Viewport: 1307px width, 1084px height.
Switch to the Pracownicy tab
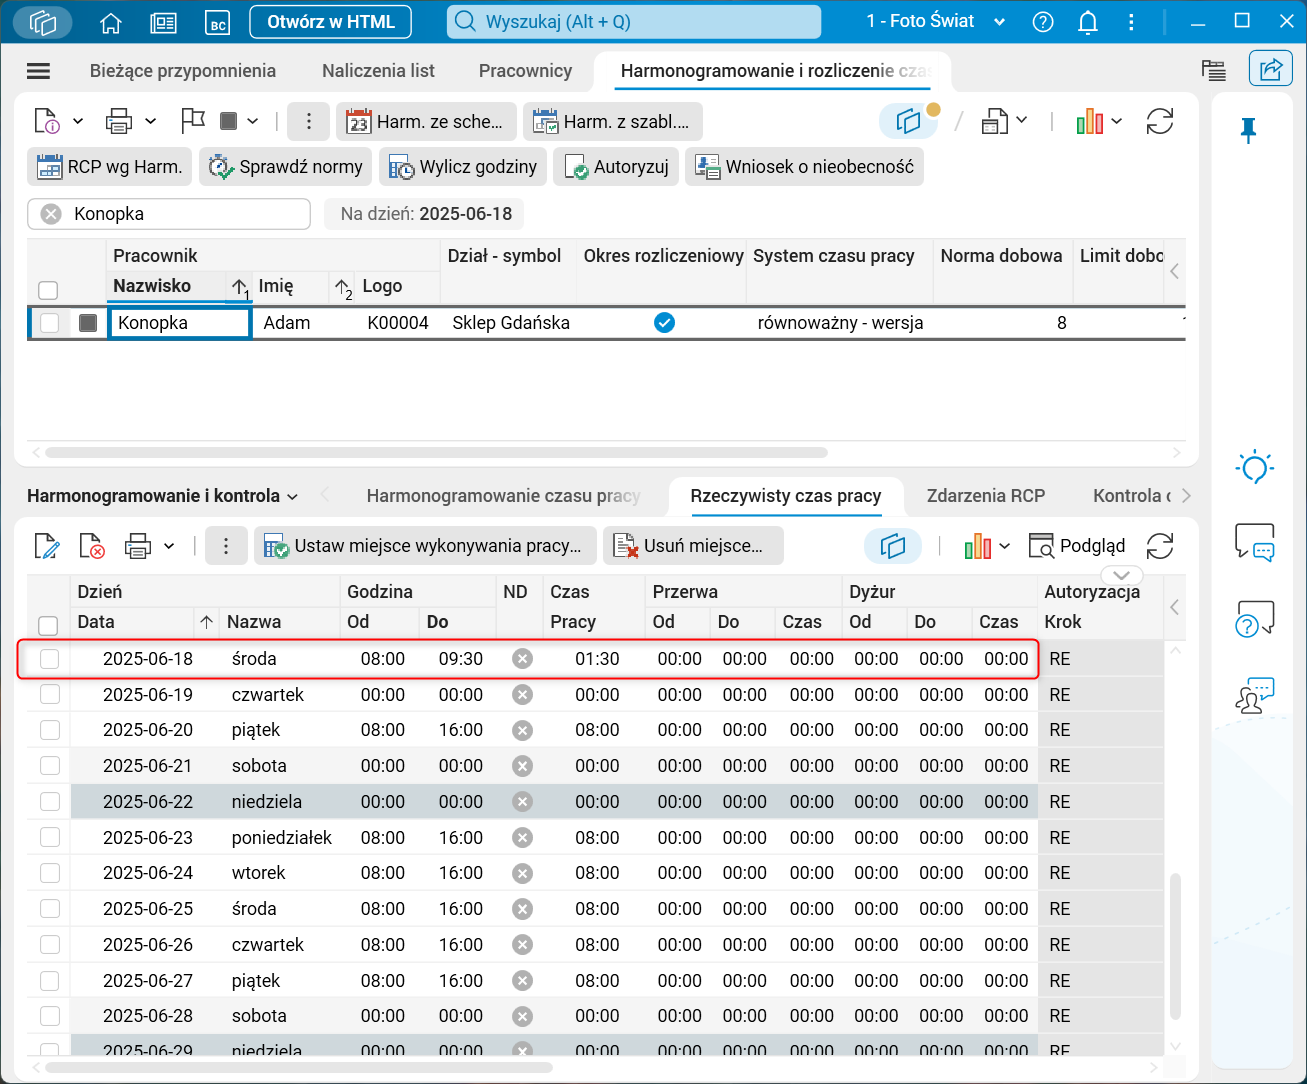click(525, 71)
